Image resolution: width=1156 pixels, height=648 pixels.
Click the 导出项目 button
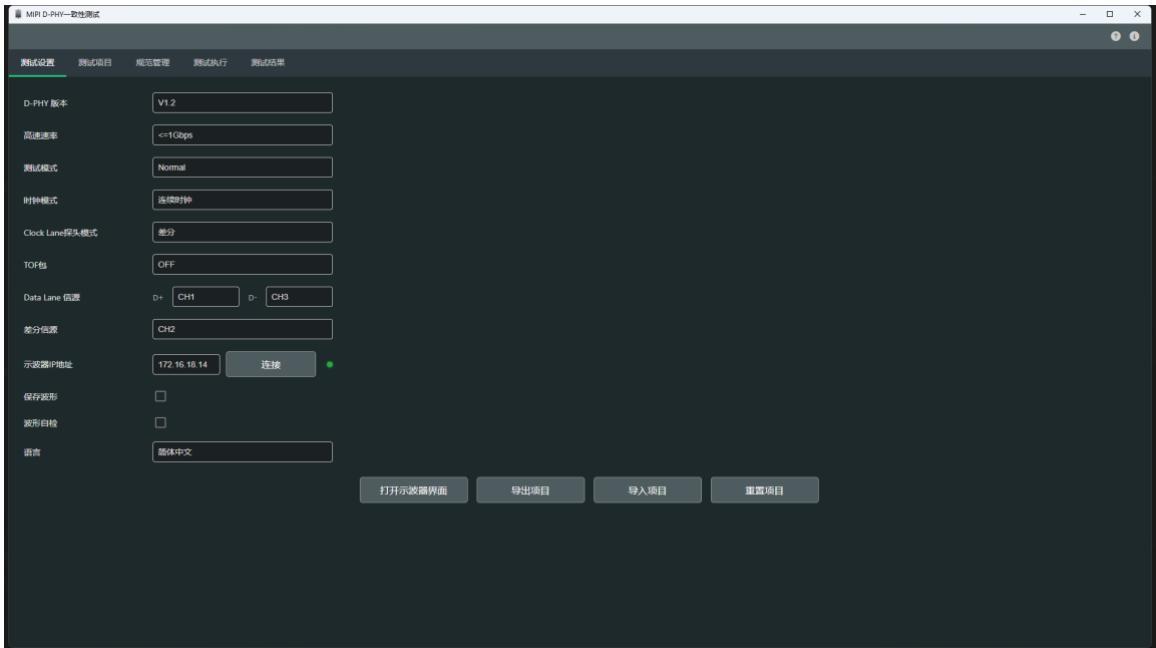coord(531,490)
